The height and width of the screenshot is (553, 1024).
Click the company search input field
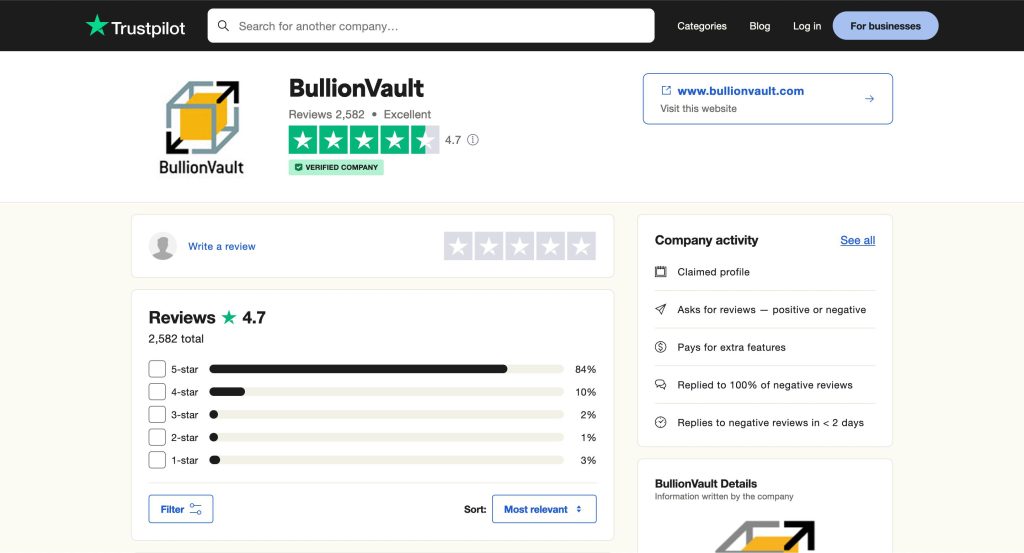click(440, 26)
